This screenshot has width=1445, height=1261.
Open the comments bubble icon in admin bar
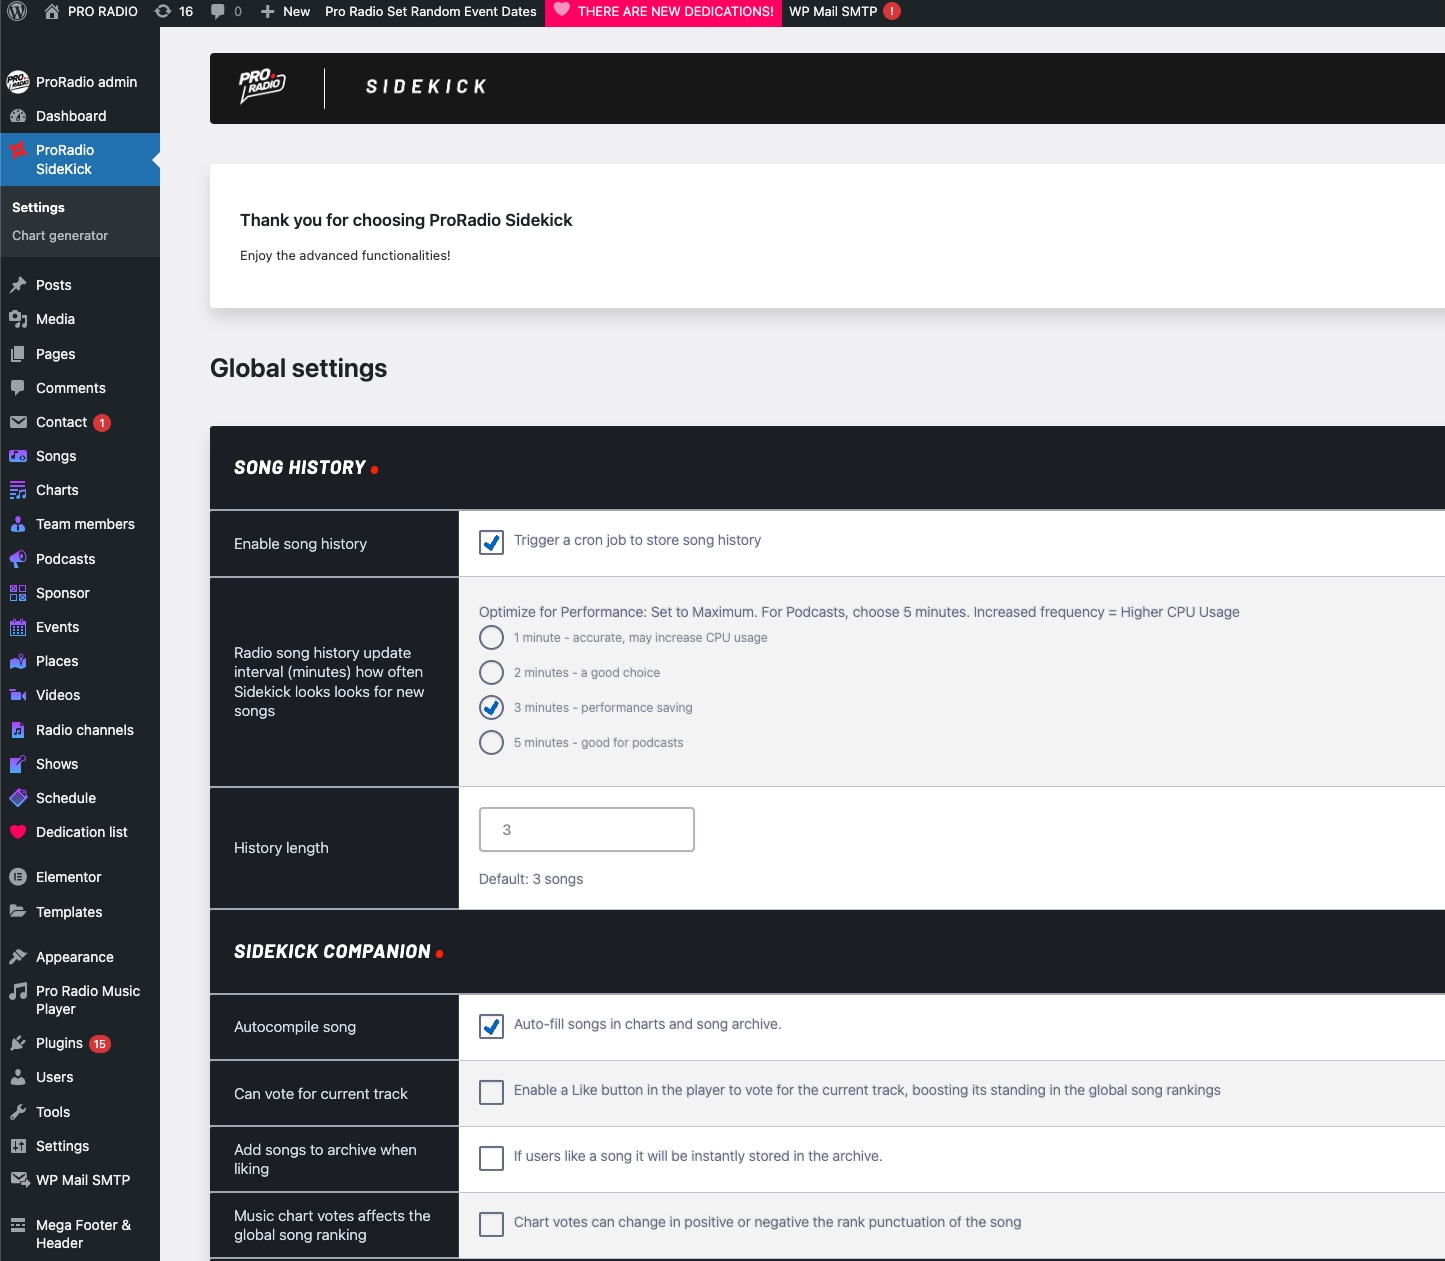(218, 11)
